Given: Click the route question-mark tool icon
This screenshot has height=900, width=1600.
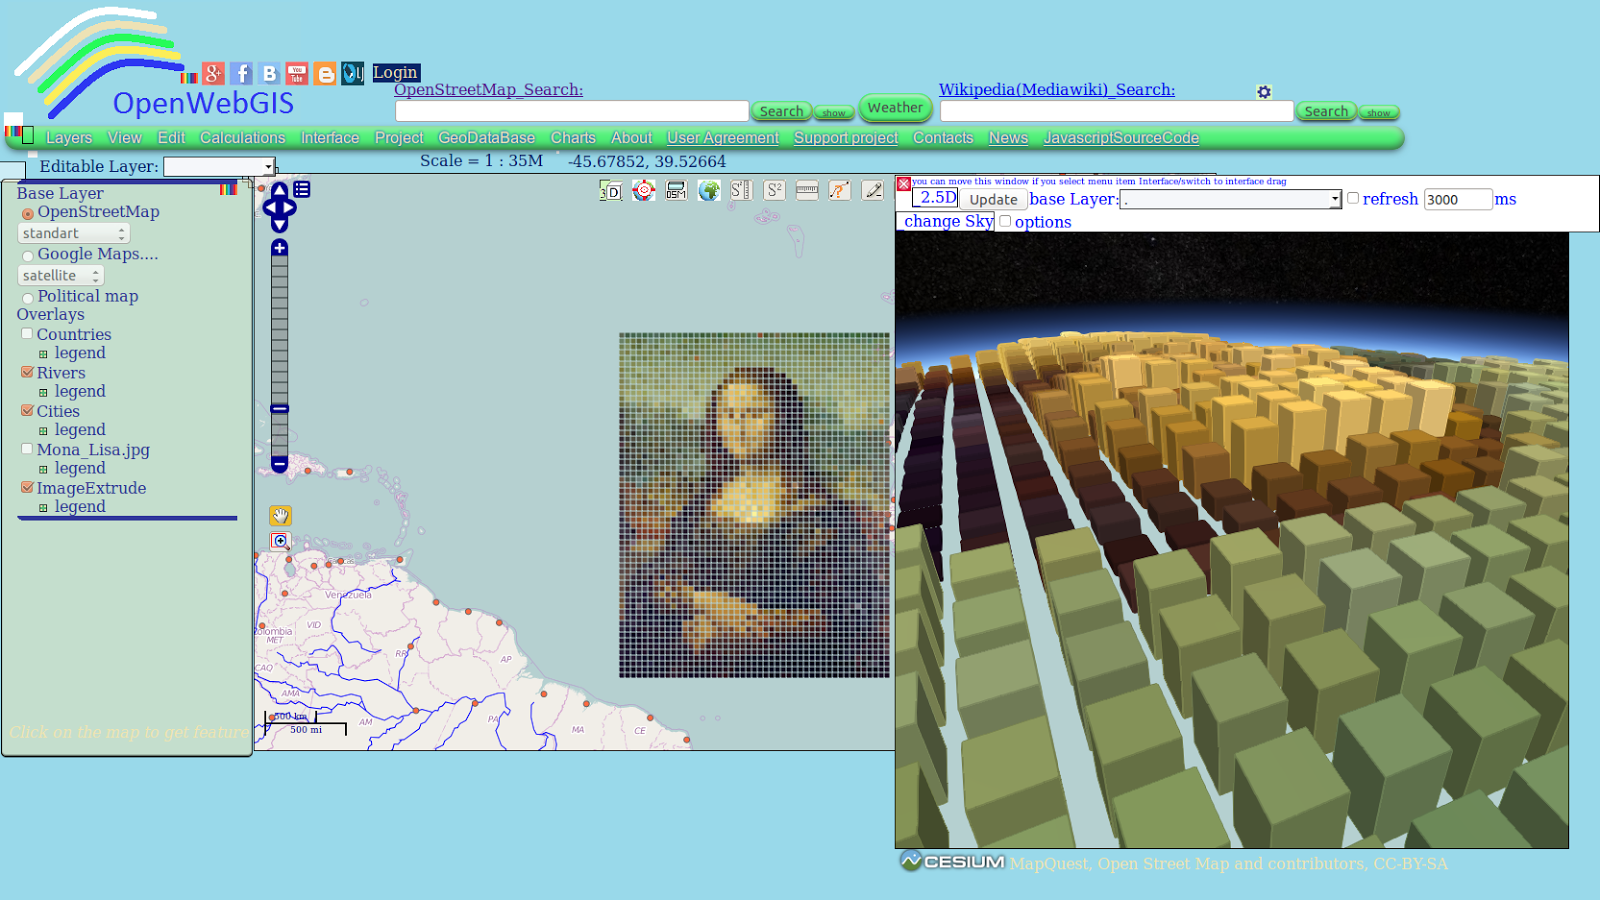Looking at the screenshot, I should [x=840, y=191].
